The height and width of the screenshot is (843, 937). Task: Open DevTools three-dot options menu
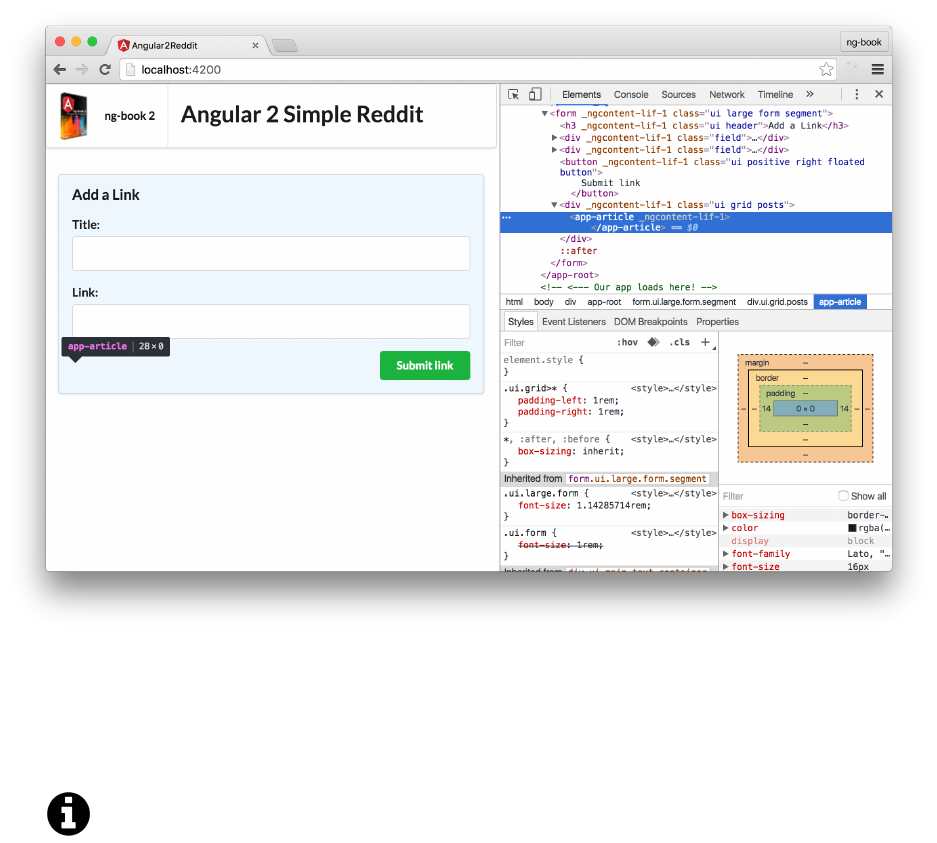[x=856, y=94]
